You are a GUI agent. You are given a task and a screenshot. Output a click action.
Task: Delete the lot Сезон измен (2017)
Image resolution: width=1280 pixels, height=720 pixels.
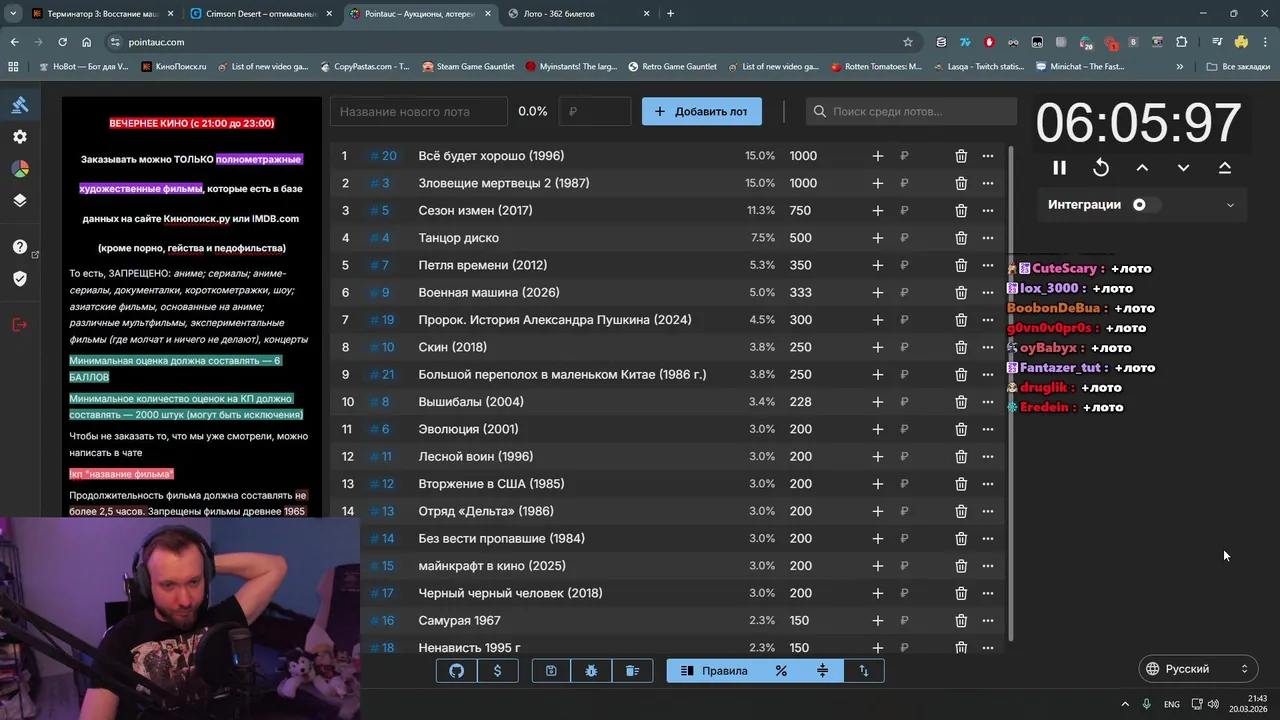point(961,211)
